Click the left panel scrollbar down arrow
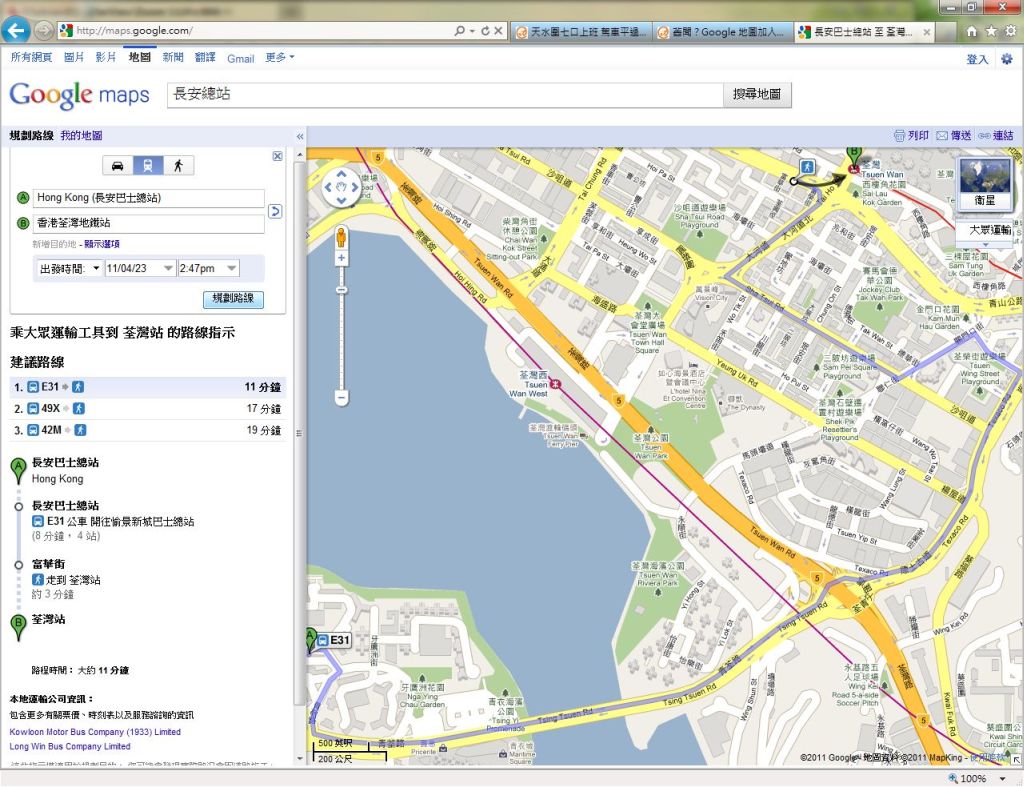1024x787 pixels. [x=300, y=759]
